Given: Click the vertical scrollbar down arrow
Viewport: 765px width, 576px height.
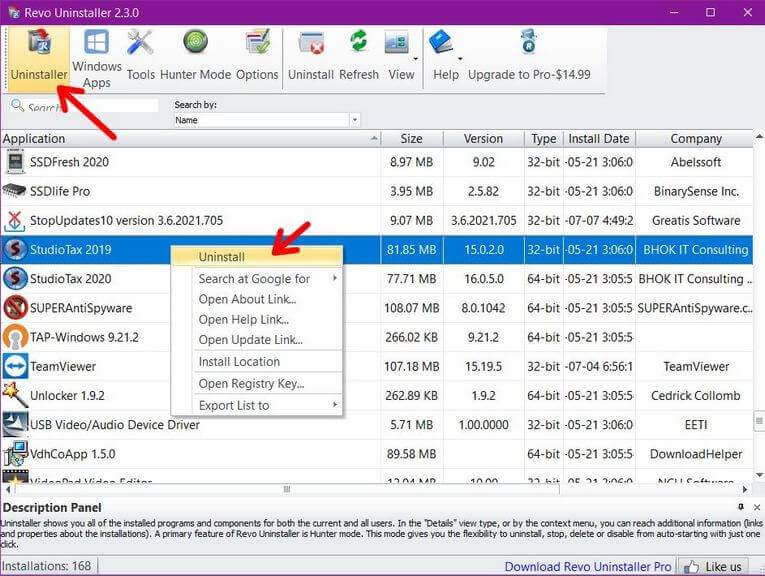Looking at the screenshot, I should pyautogui.click(x=759, y=475).
